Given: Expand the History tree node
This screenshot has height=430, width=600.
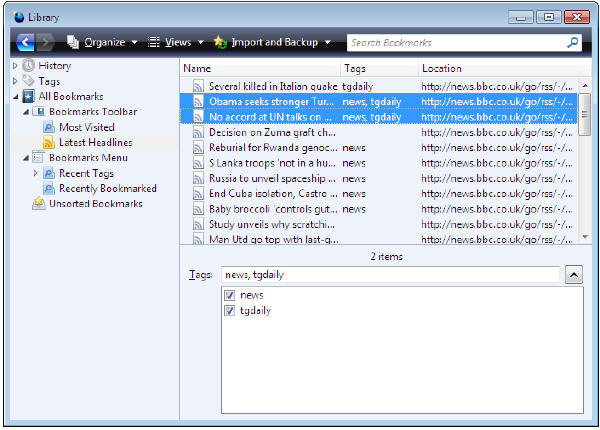Looking at the screenshot, I should click(x=15, y=66).
